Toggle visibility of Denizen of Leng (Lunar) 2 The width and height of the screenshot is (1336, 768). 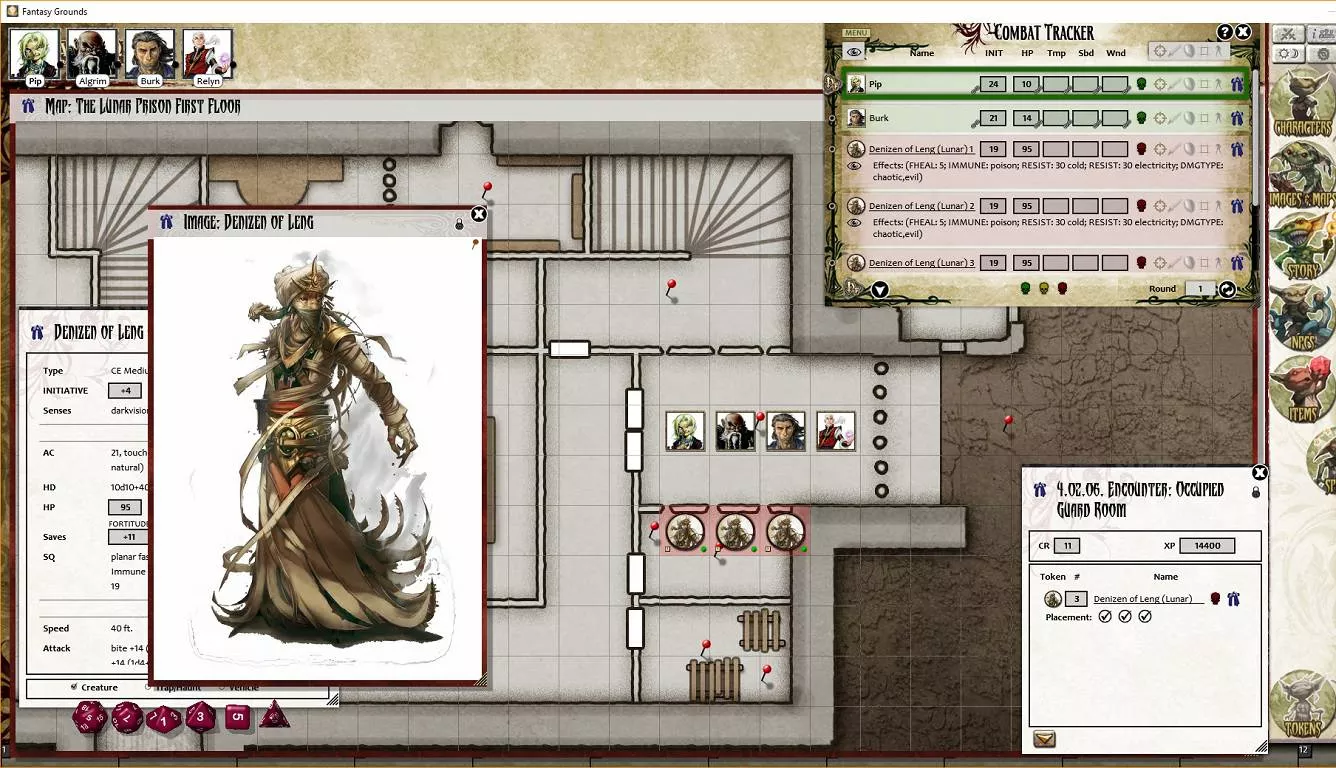click(854, 223)
